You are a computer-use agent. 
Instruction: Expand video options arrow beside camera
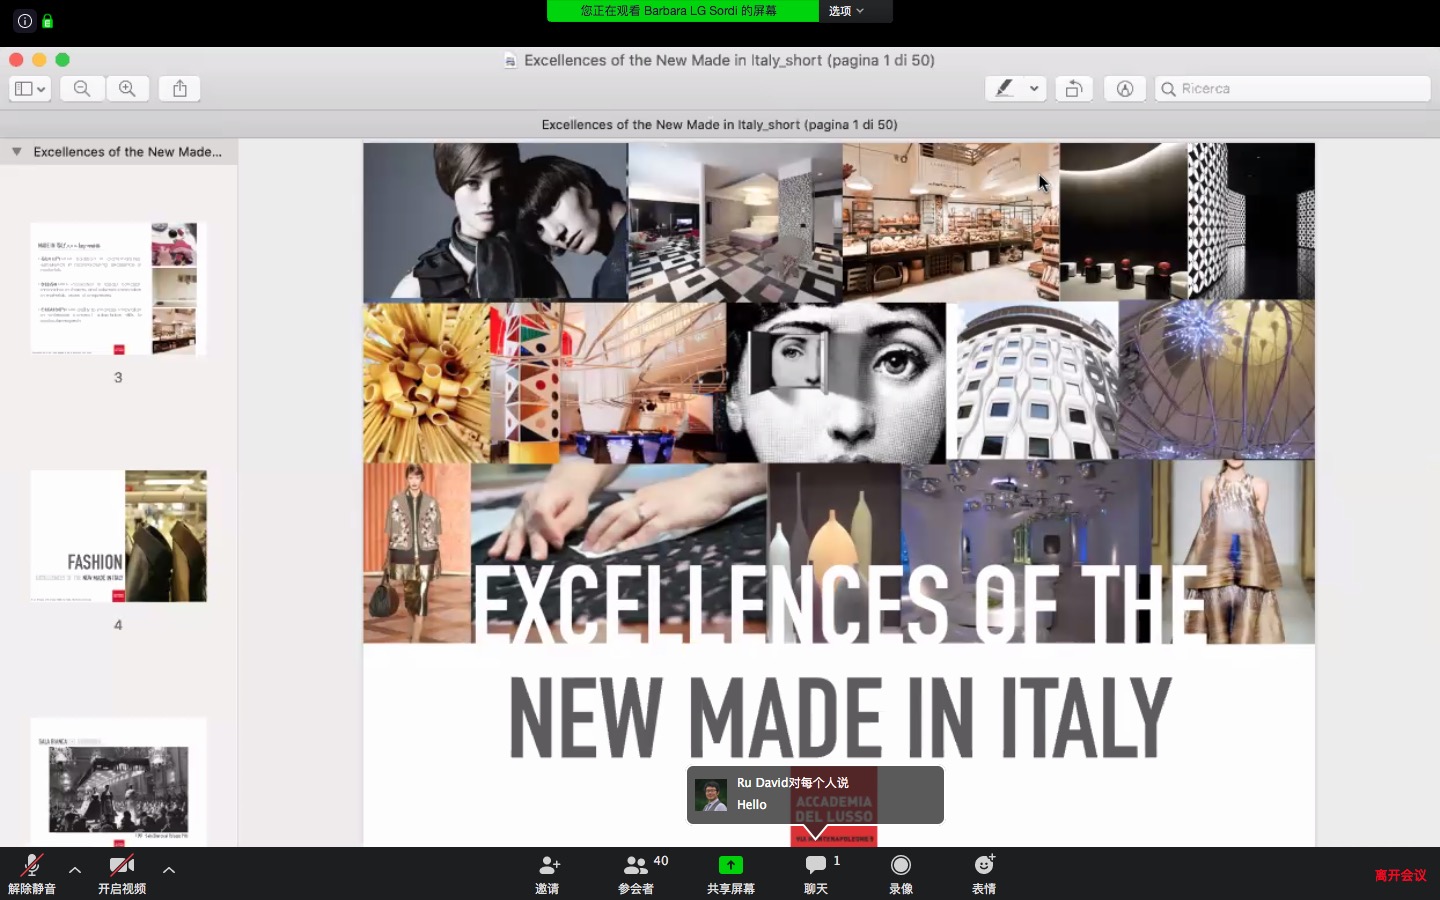pyautogui.click(x=169, y=870)
